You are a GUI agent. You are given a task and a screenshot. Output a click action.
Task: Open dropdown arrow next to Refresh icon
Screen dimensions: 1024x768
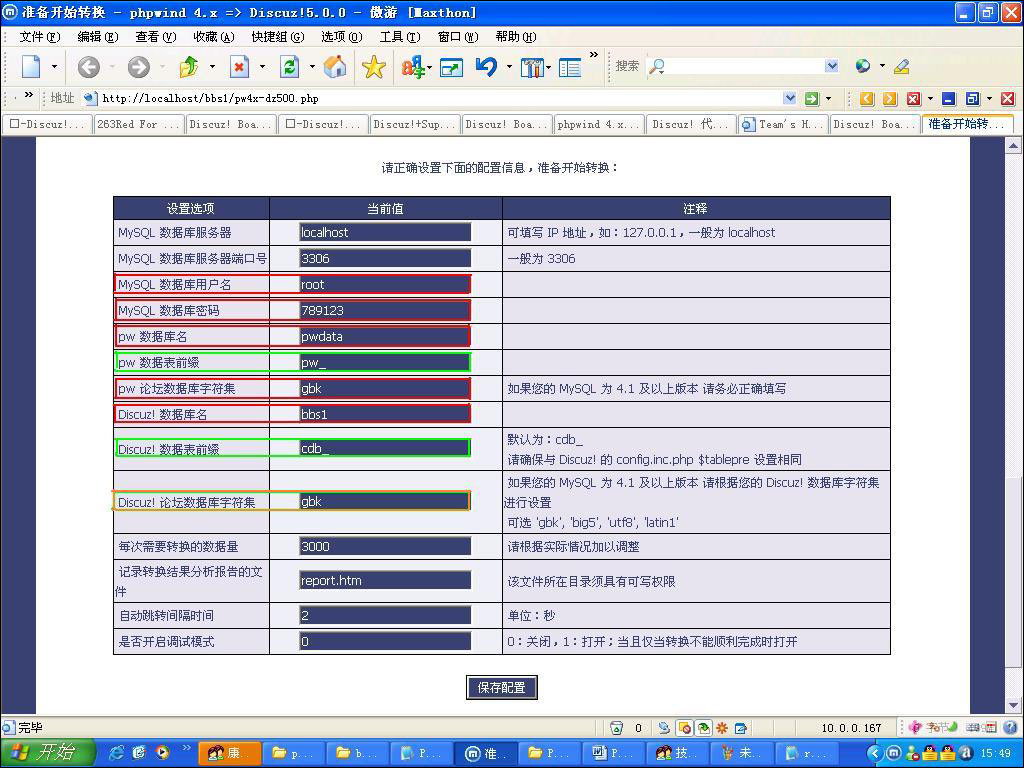pyautogui.click(x=312, y=67)
